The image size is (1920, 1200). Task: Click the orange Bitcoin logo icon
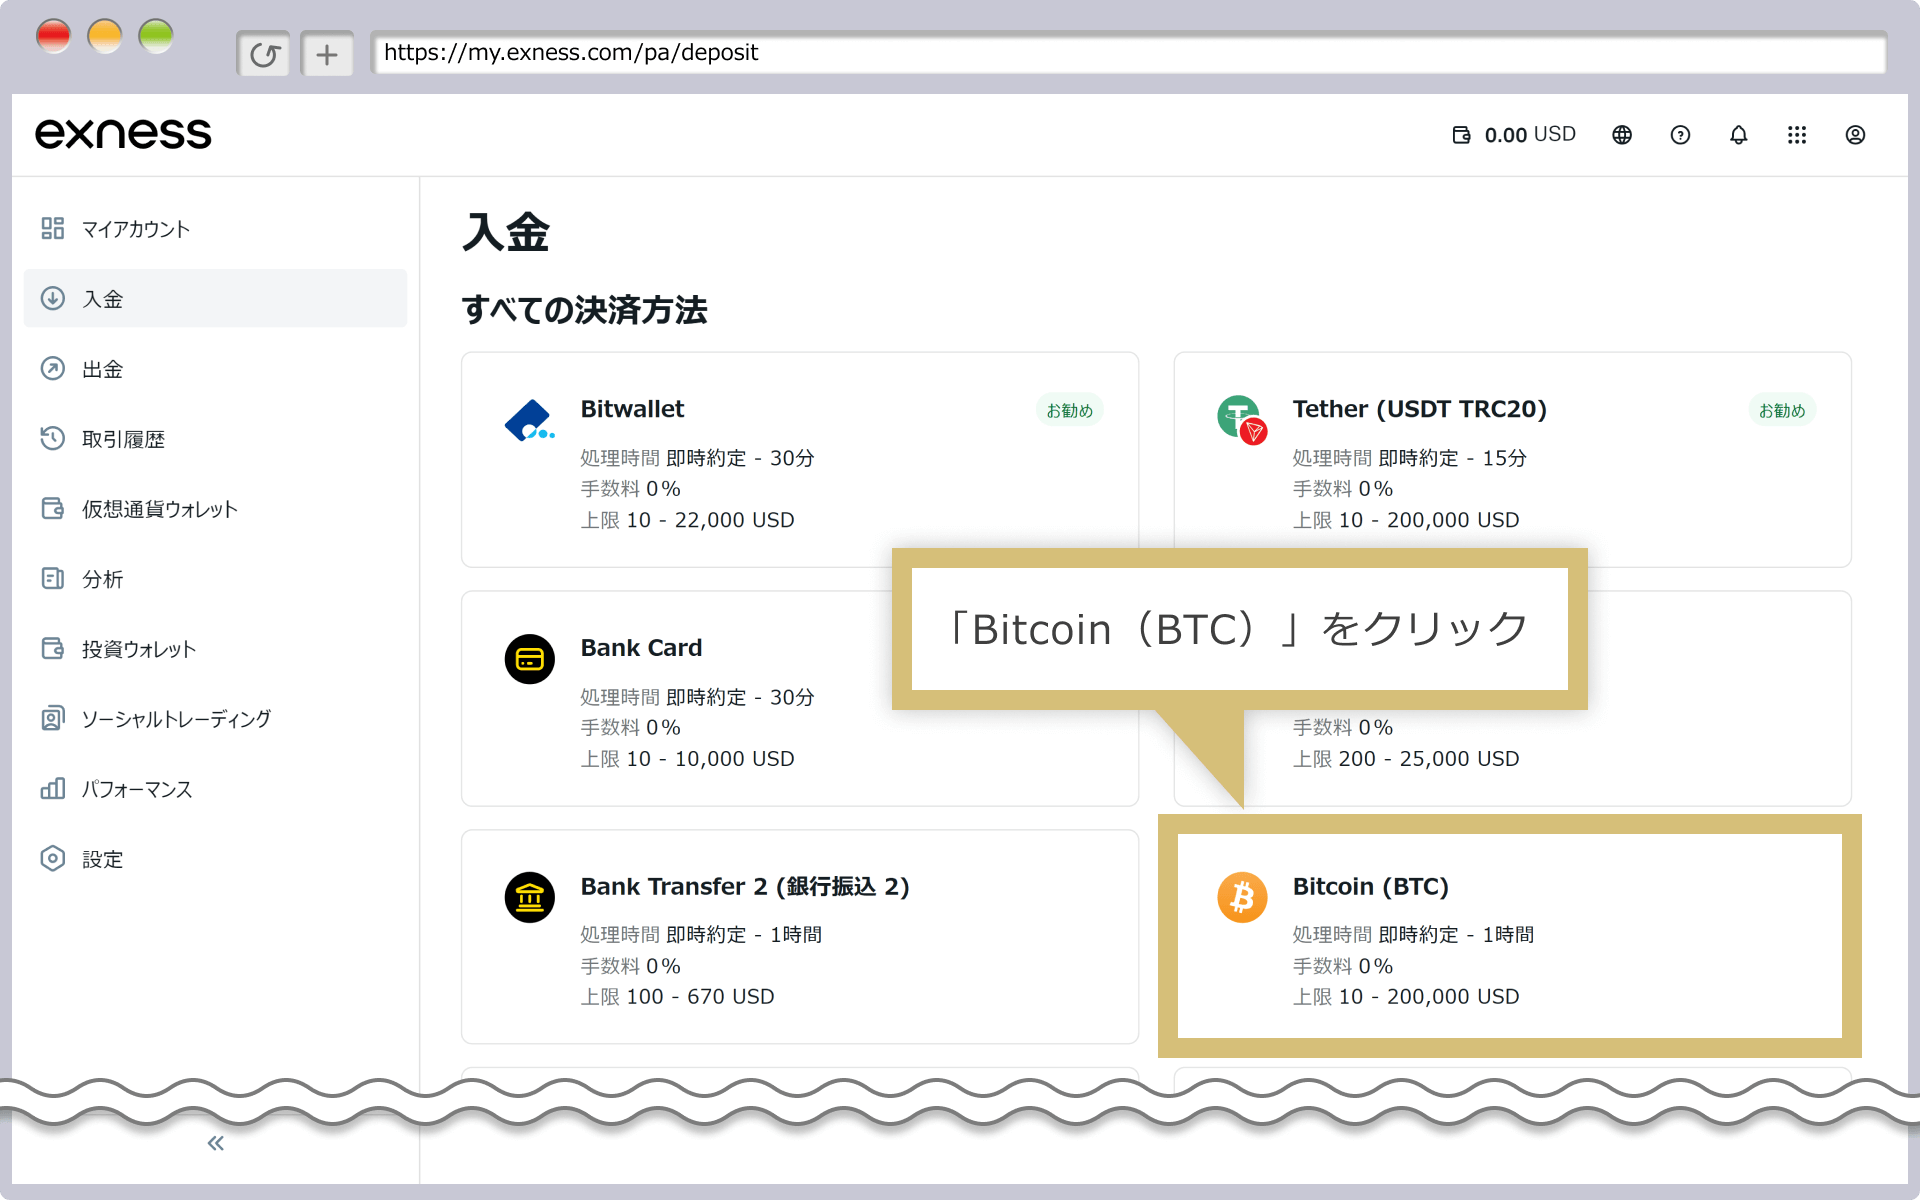coord(1242,897)
